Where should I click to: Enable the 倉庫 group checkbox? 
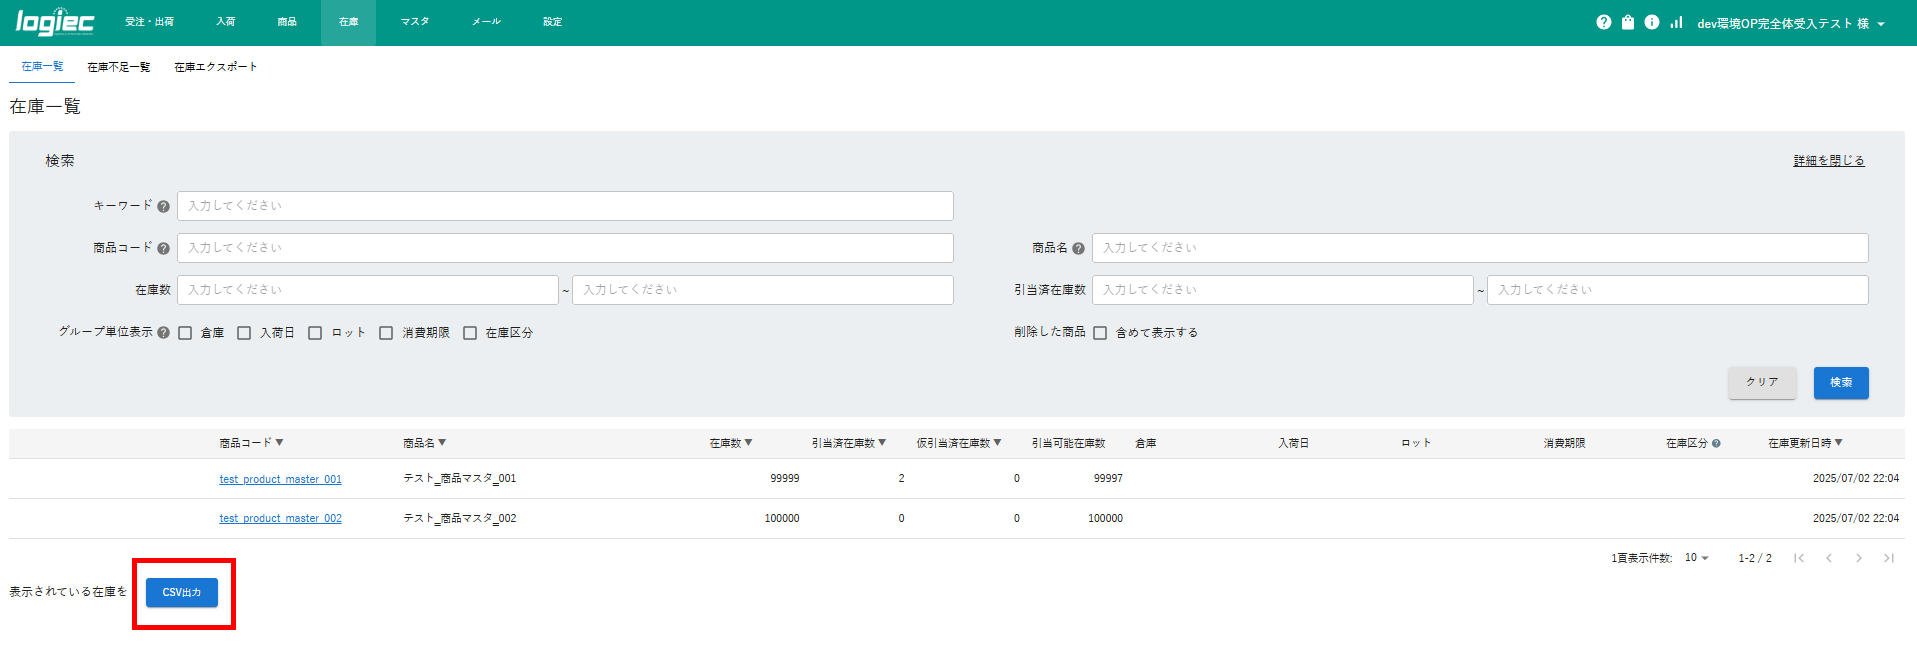pos(185,333)
